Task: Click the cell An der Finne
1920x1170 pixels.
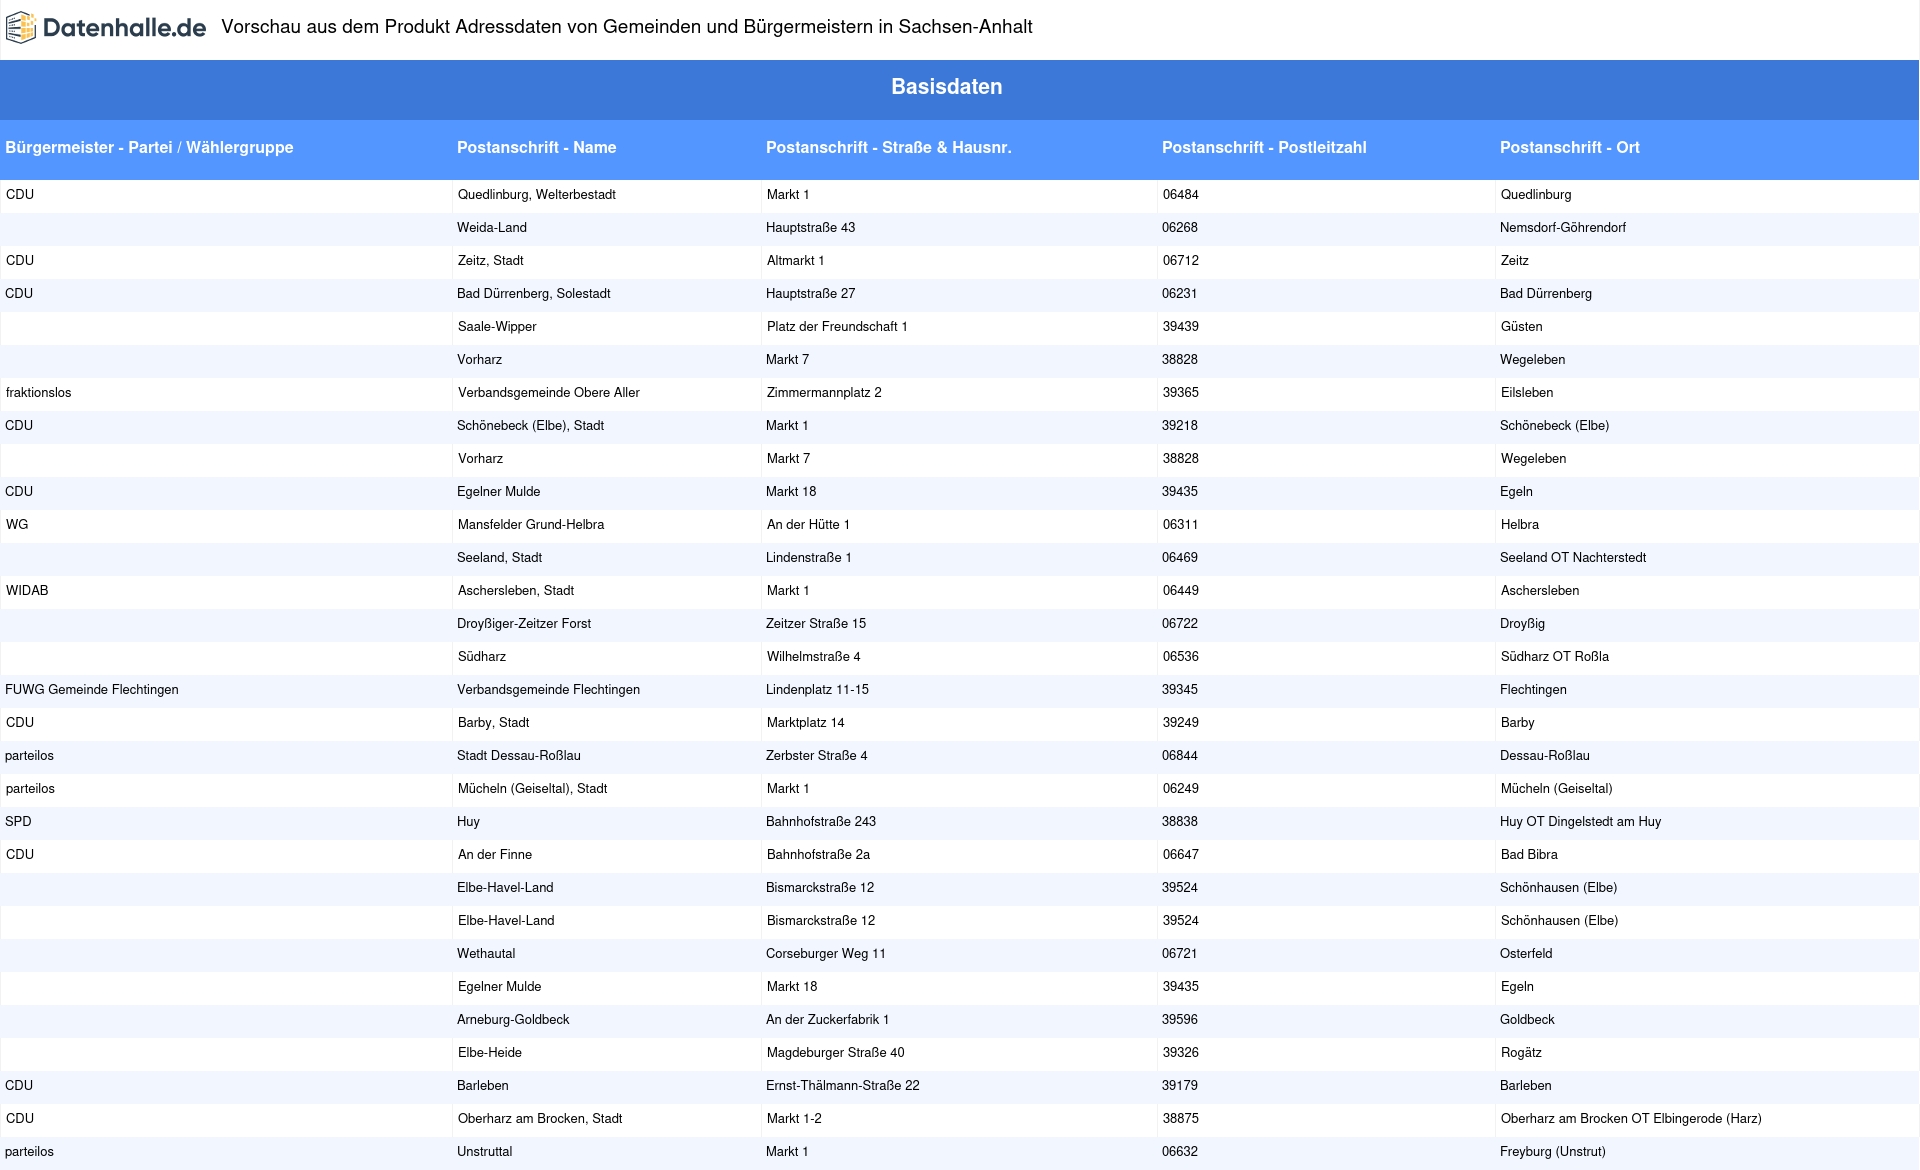Action: [x=494, y=855]
